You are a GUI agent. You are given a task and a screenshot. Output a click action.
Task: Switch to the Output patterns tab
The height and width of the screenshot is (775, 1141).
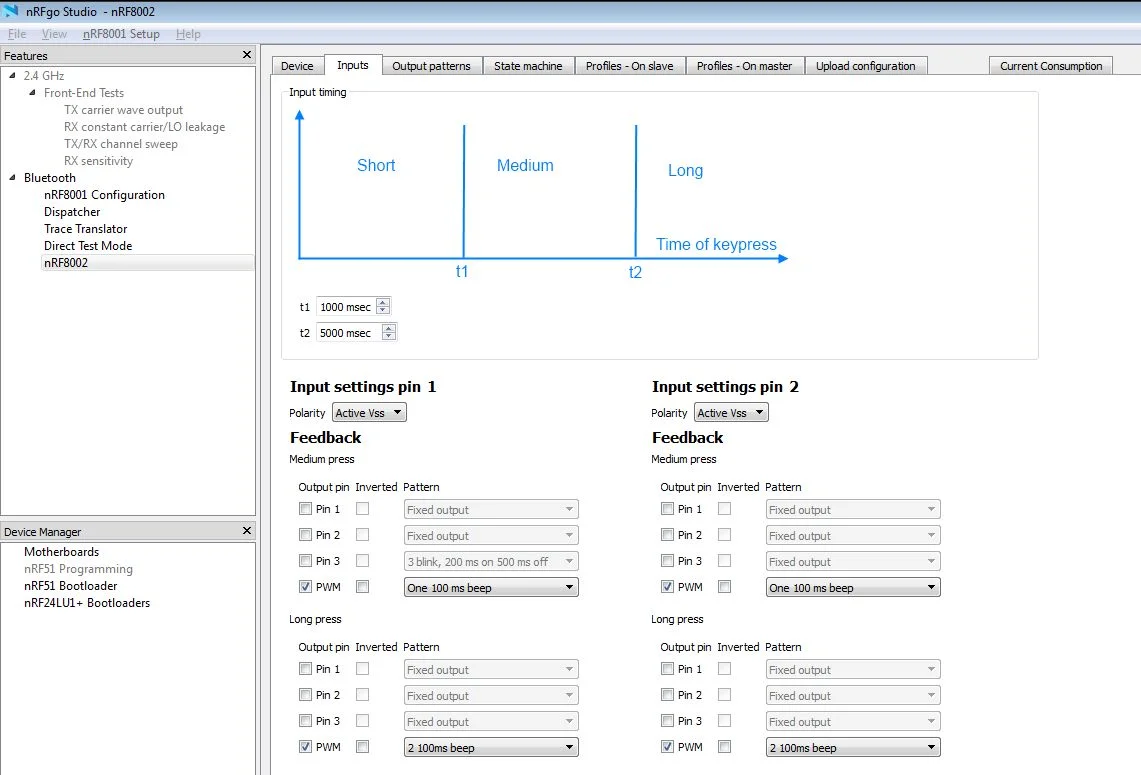(x=431, y=65)
